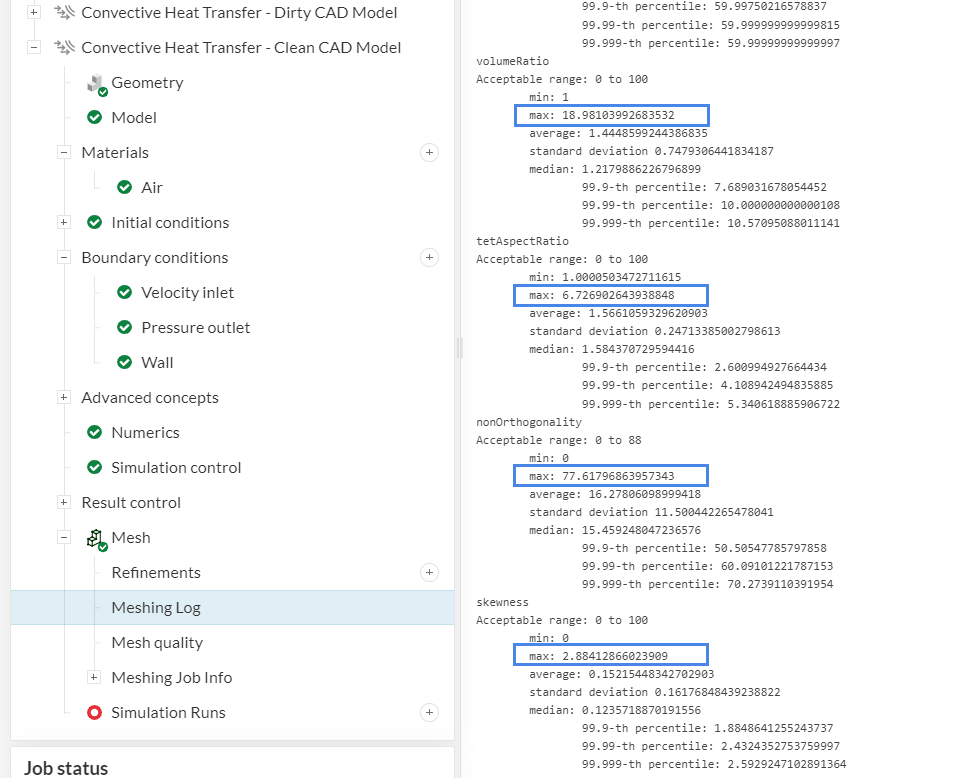Click green check icon beside Model
This screenshot has height=778, width=967.
94,117
